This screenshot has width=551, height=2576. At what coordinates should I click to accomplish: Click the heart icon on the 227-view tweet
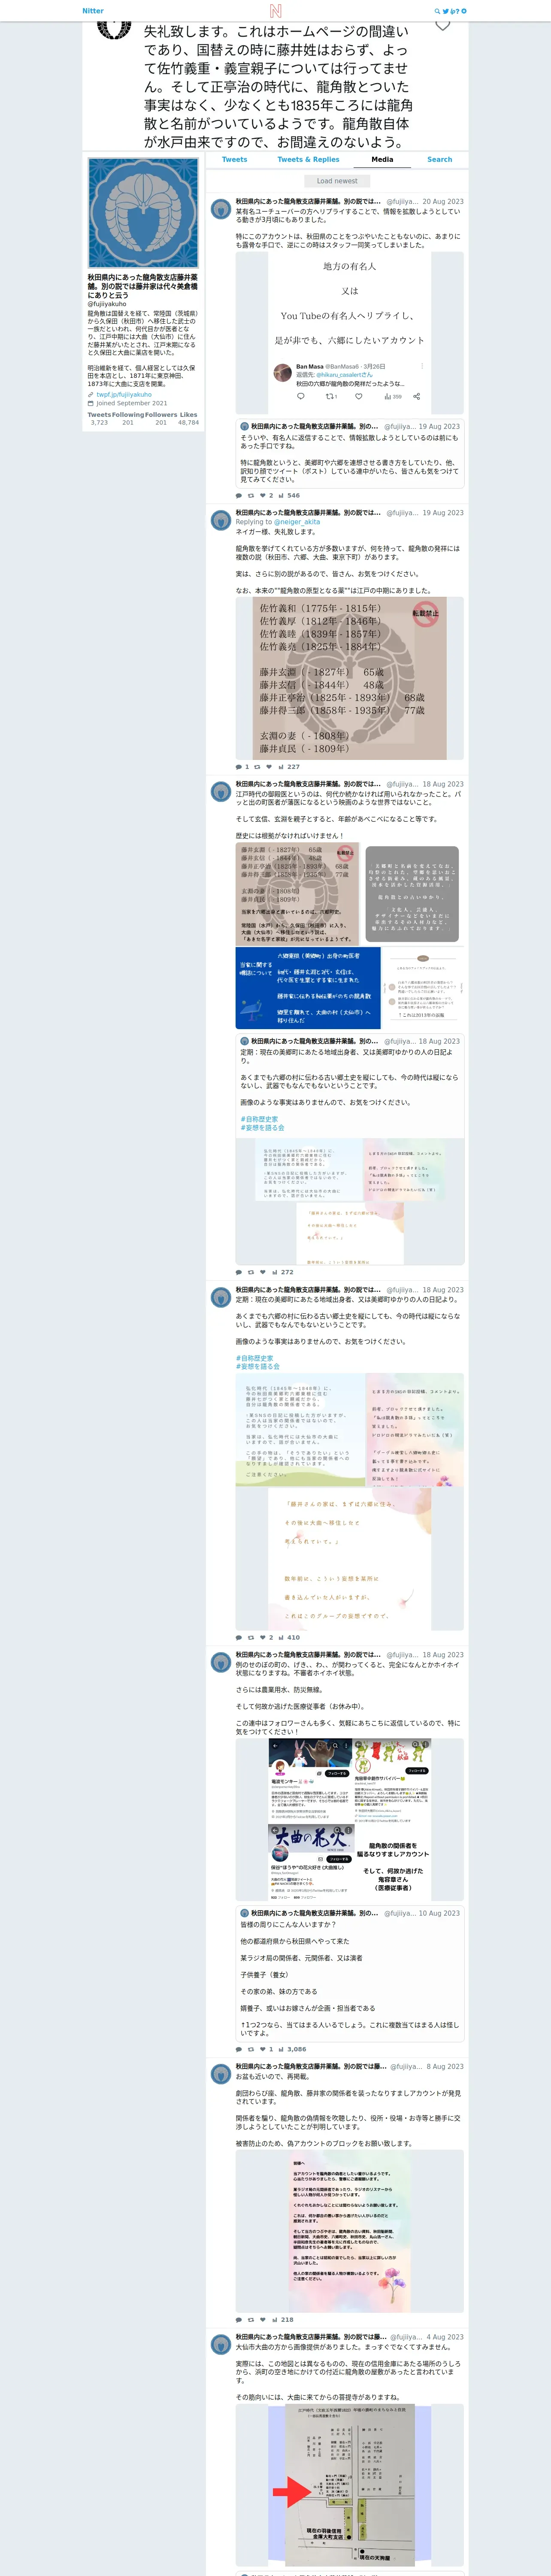268,767
